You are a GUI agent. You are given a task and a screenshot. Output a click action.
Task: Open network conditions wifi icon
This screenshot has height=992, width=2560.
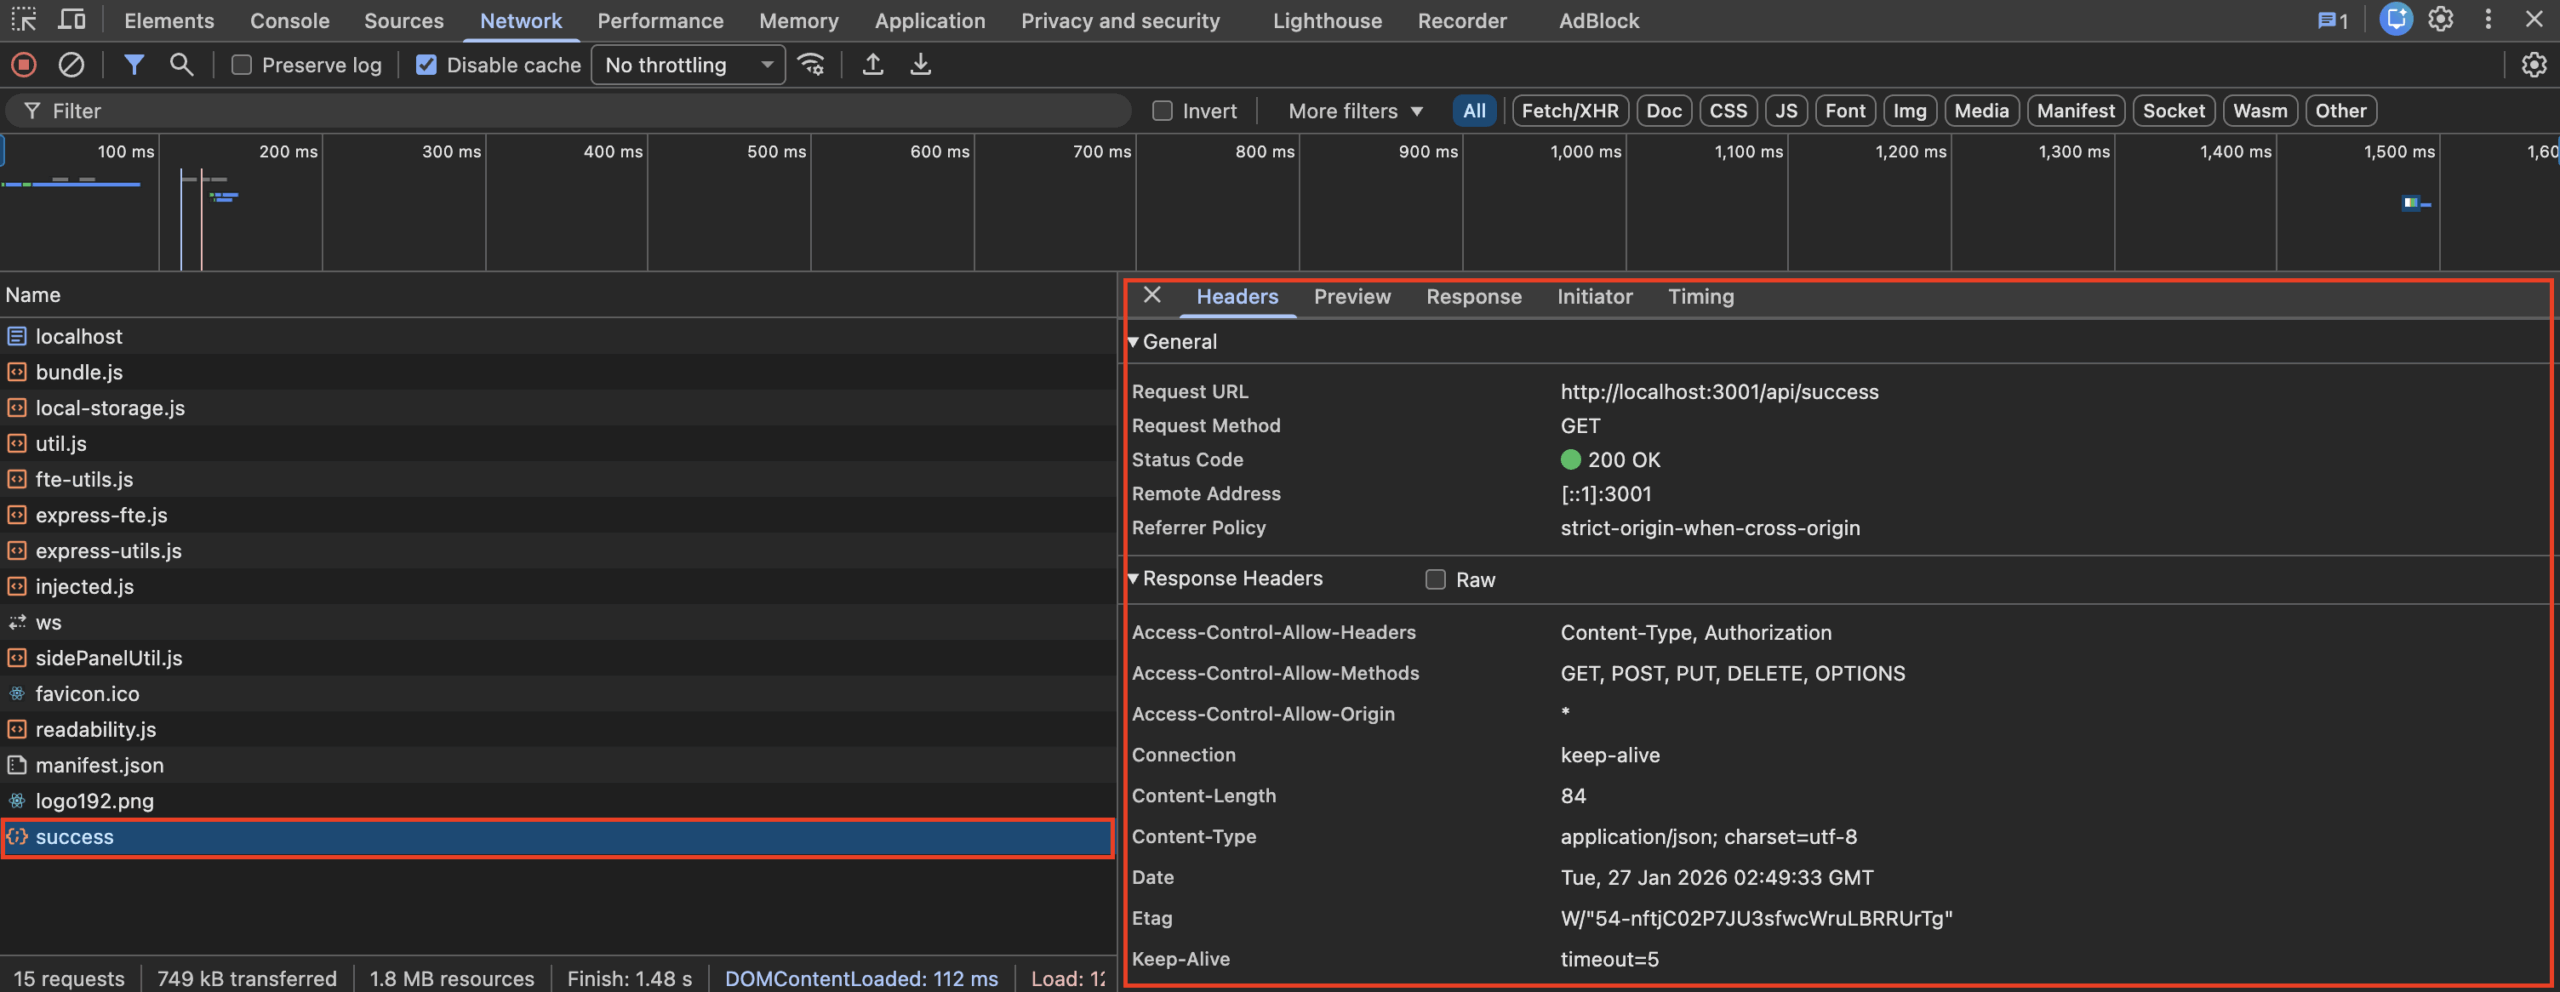811,65
